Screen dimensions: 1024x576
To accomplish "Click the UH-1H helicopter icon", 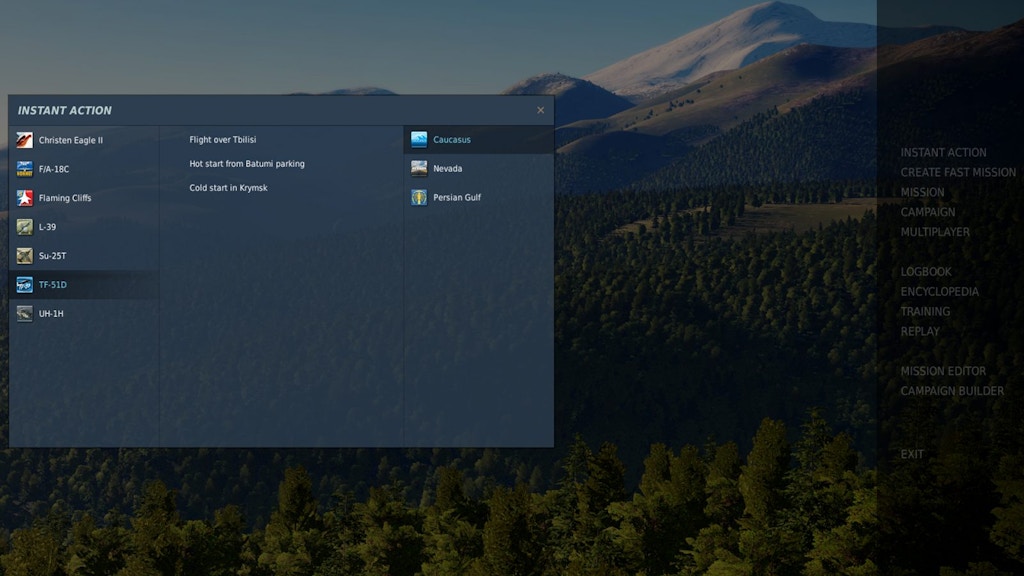I will click(x=25, y=314).
